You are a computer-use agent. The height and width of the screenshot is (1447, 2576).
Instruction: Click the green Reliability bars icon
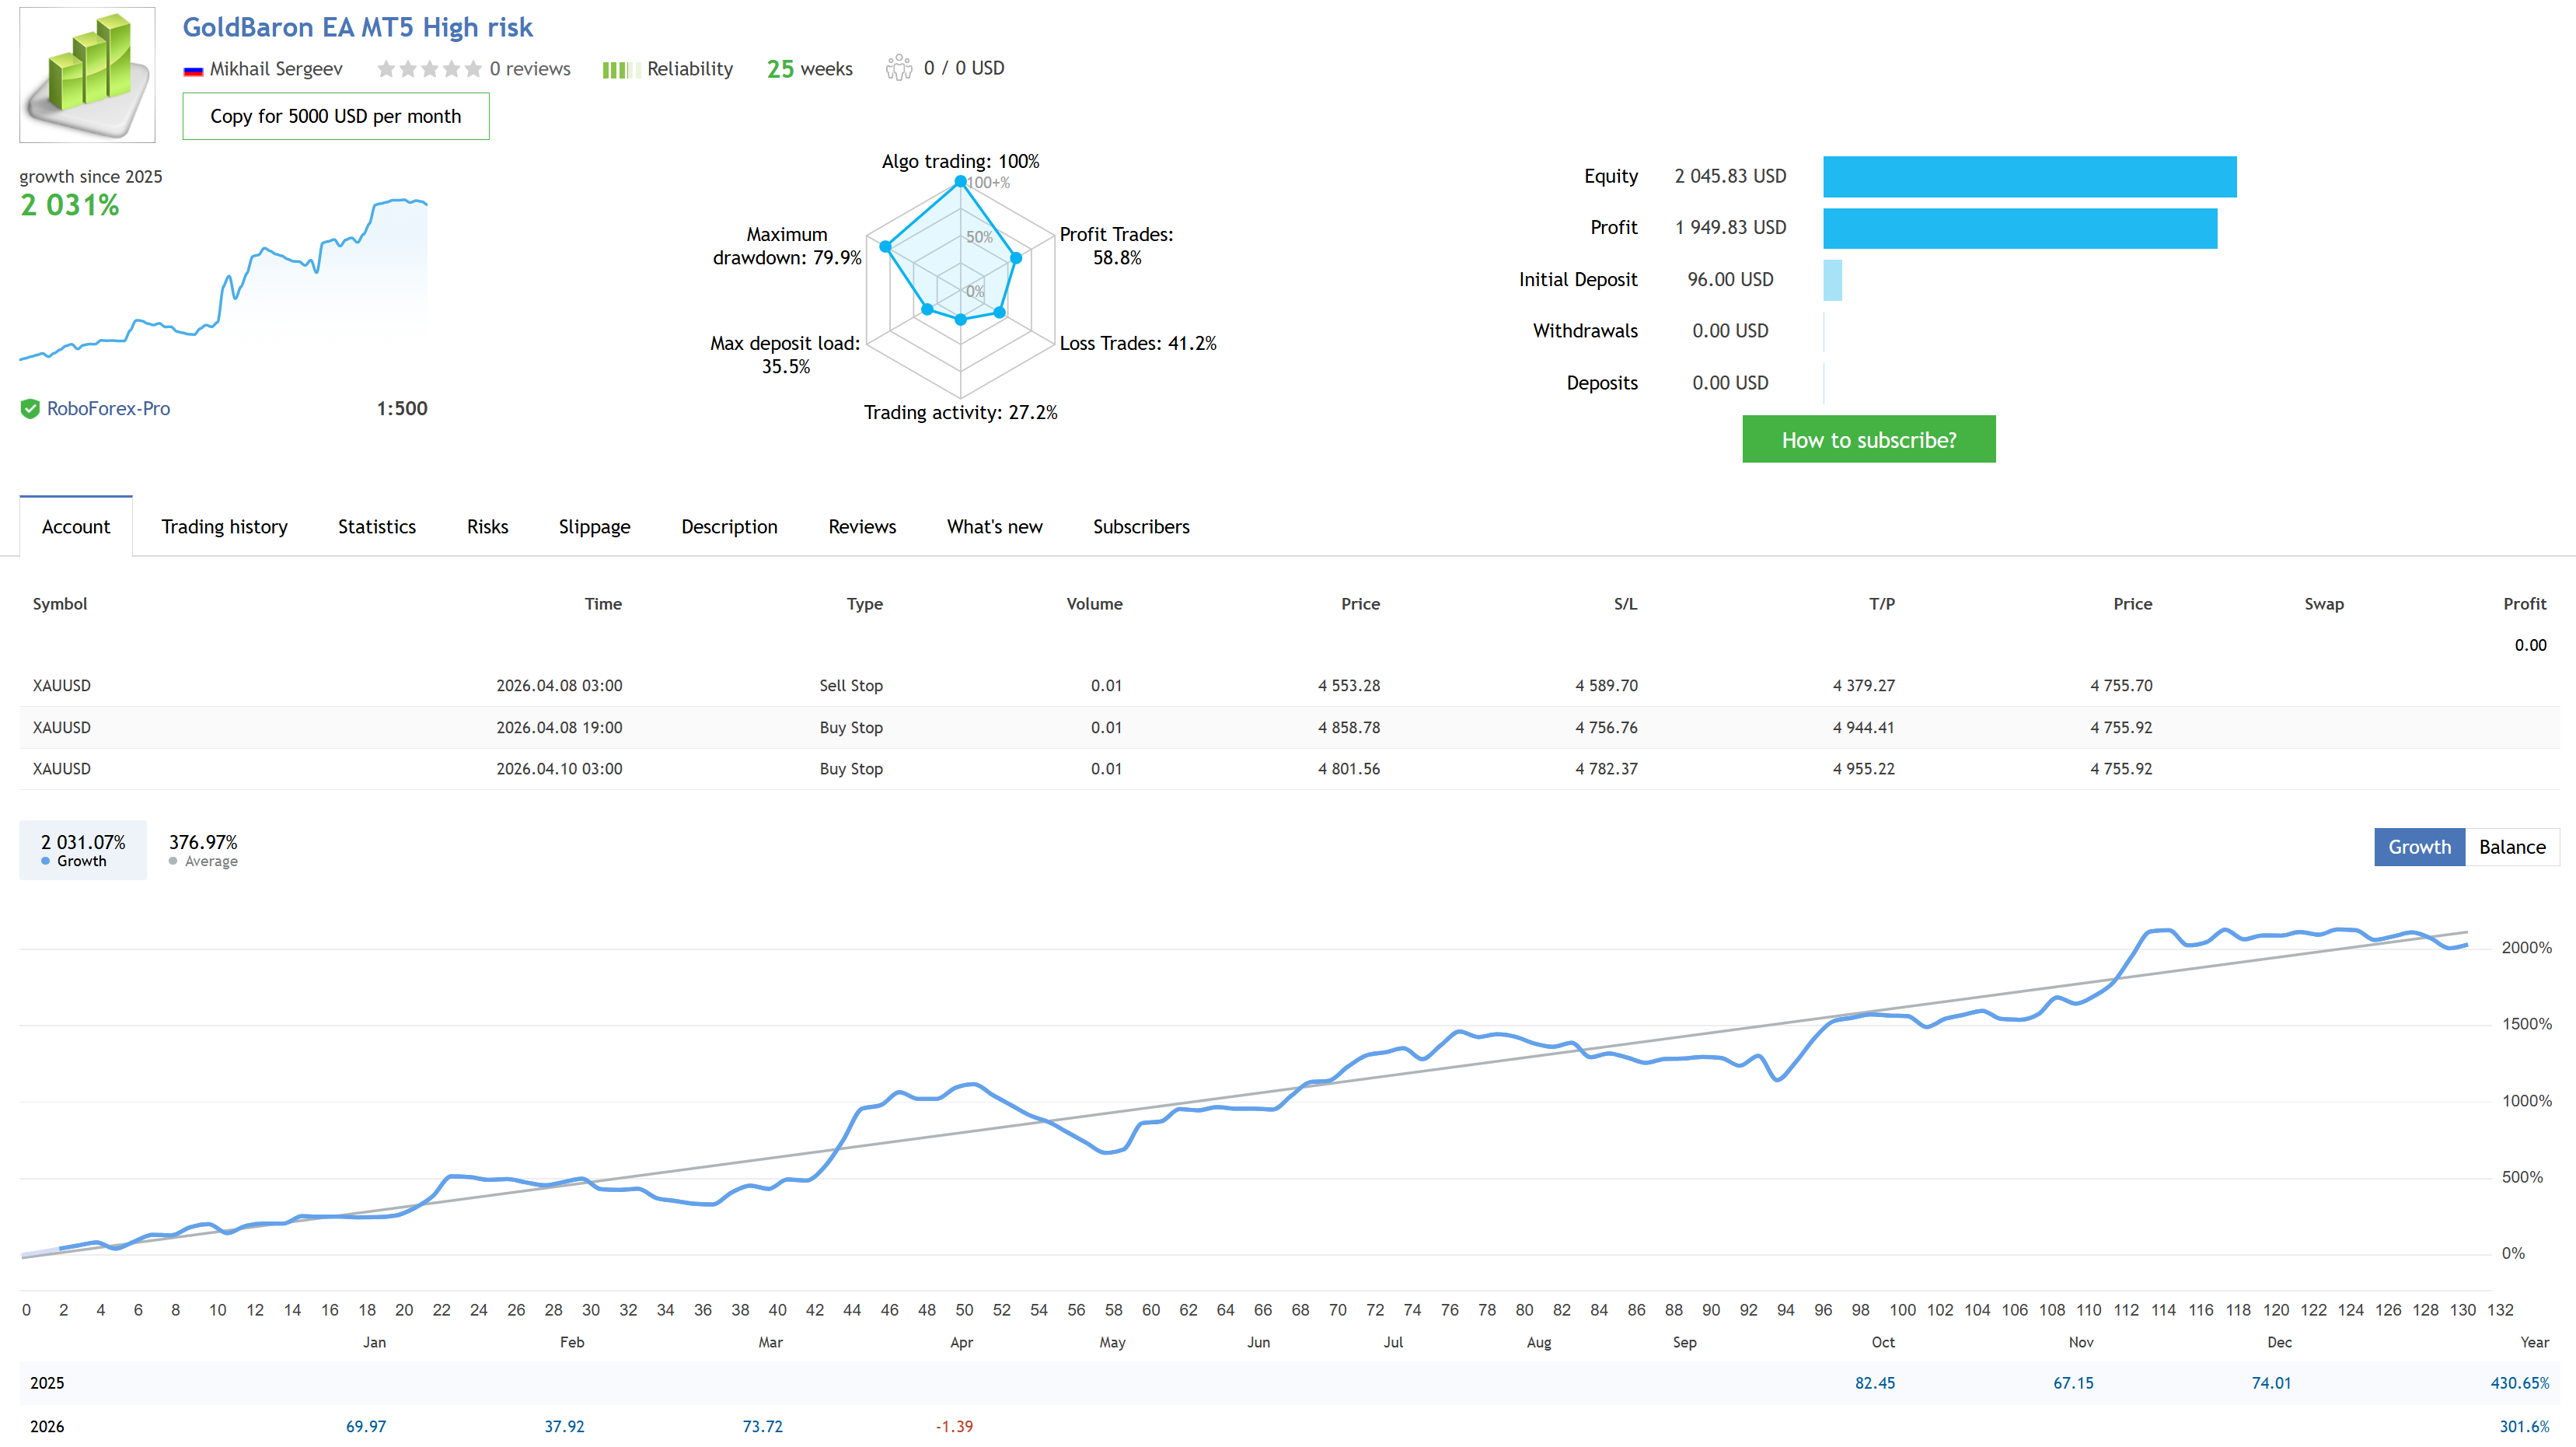[x=620, y=70]
